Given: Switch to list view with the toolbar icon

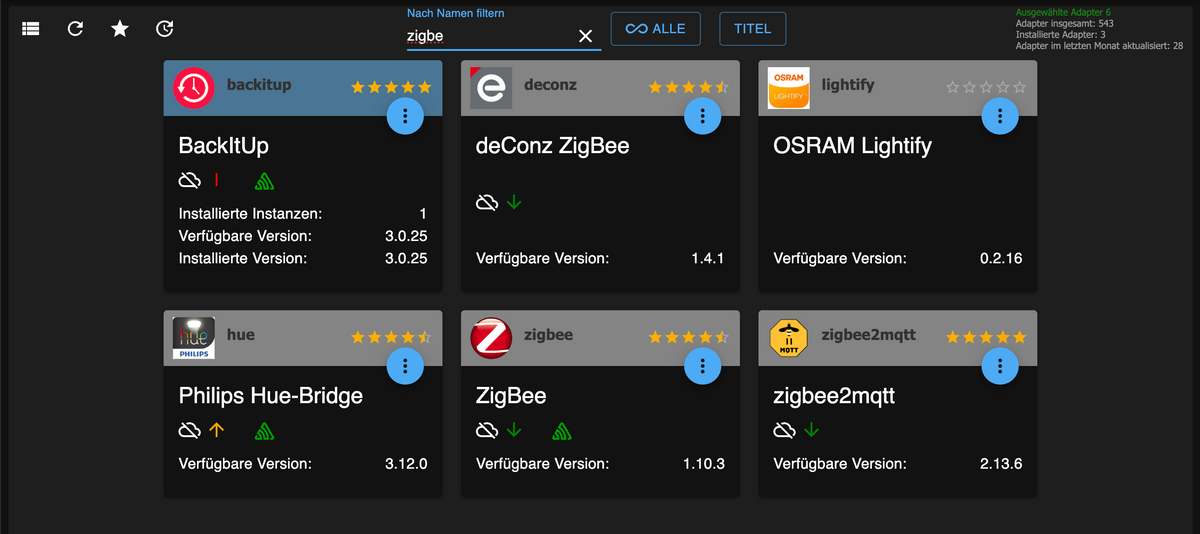Looking at the screenshot, I should coord(31,29).
